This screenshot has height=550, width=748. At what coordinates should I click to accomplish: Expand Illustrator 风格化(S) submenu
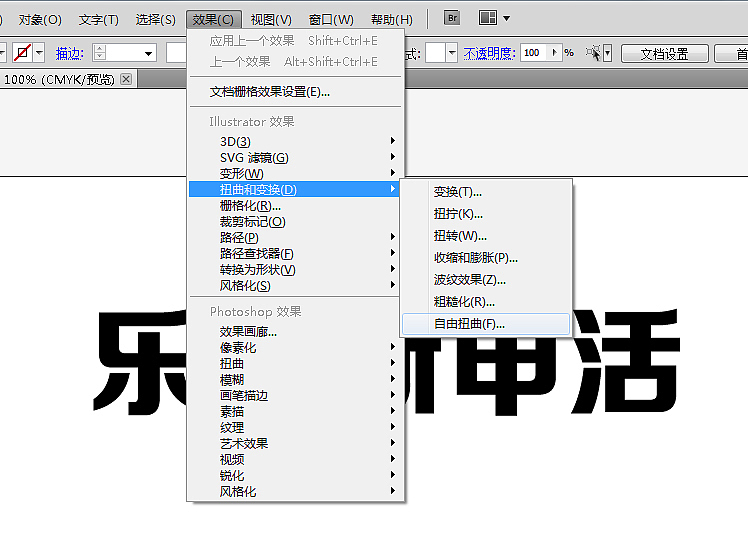click(294, 286)
